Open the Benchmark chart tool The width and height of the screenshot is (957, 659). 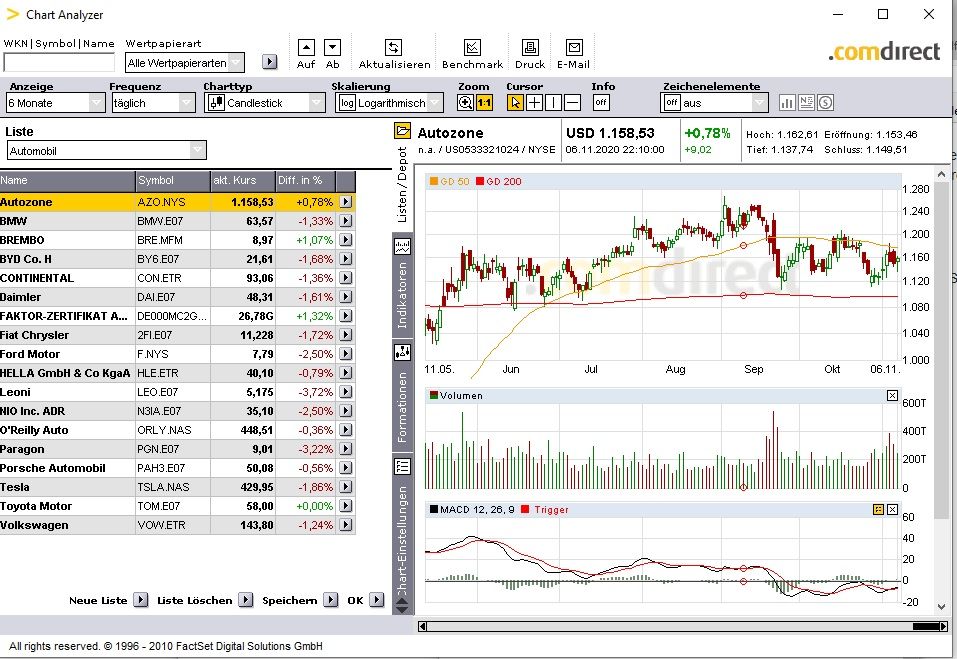pyautogui.click(x=472, y=48)
